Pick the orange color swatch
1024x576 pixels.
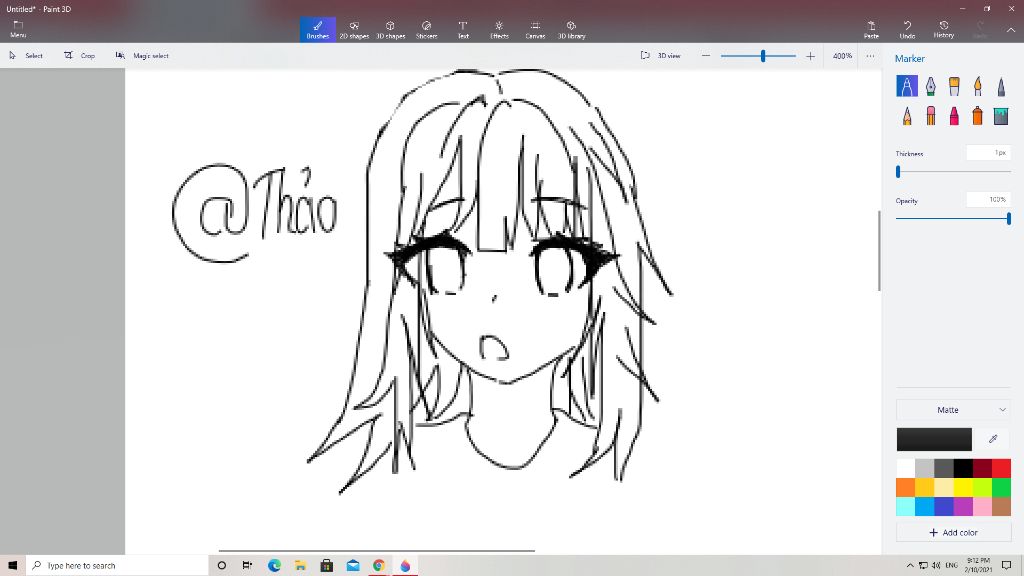pos(905,487)
